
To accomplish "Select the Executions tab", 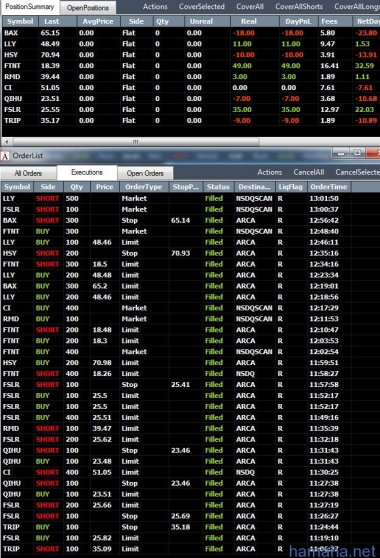I will [87, 172].
